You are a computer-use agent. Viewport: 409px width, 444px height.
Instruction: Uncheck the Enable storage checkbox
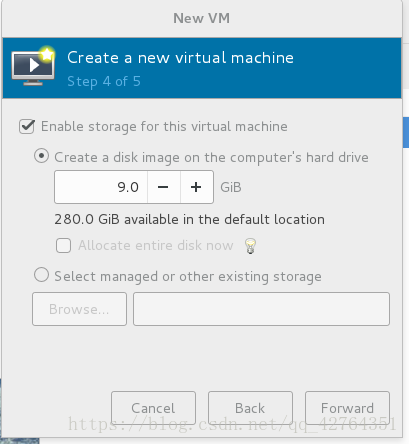point(27,127)
